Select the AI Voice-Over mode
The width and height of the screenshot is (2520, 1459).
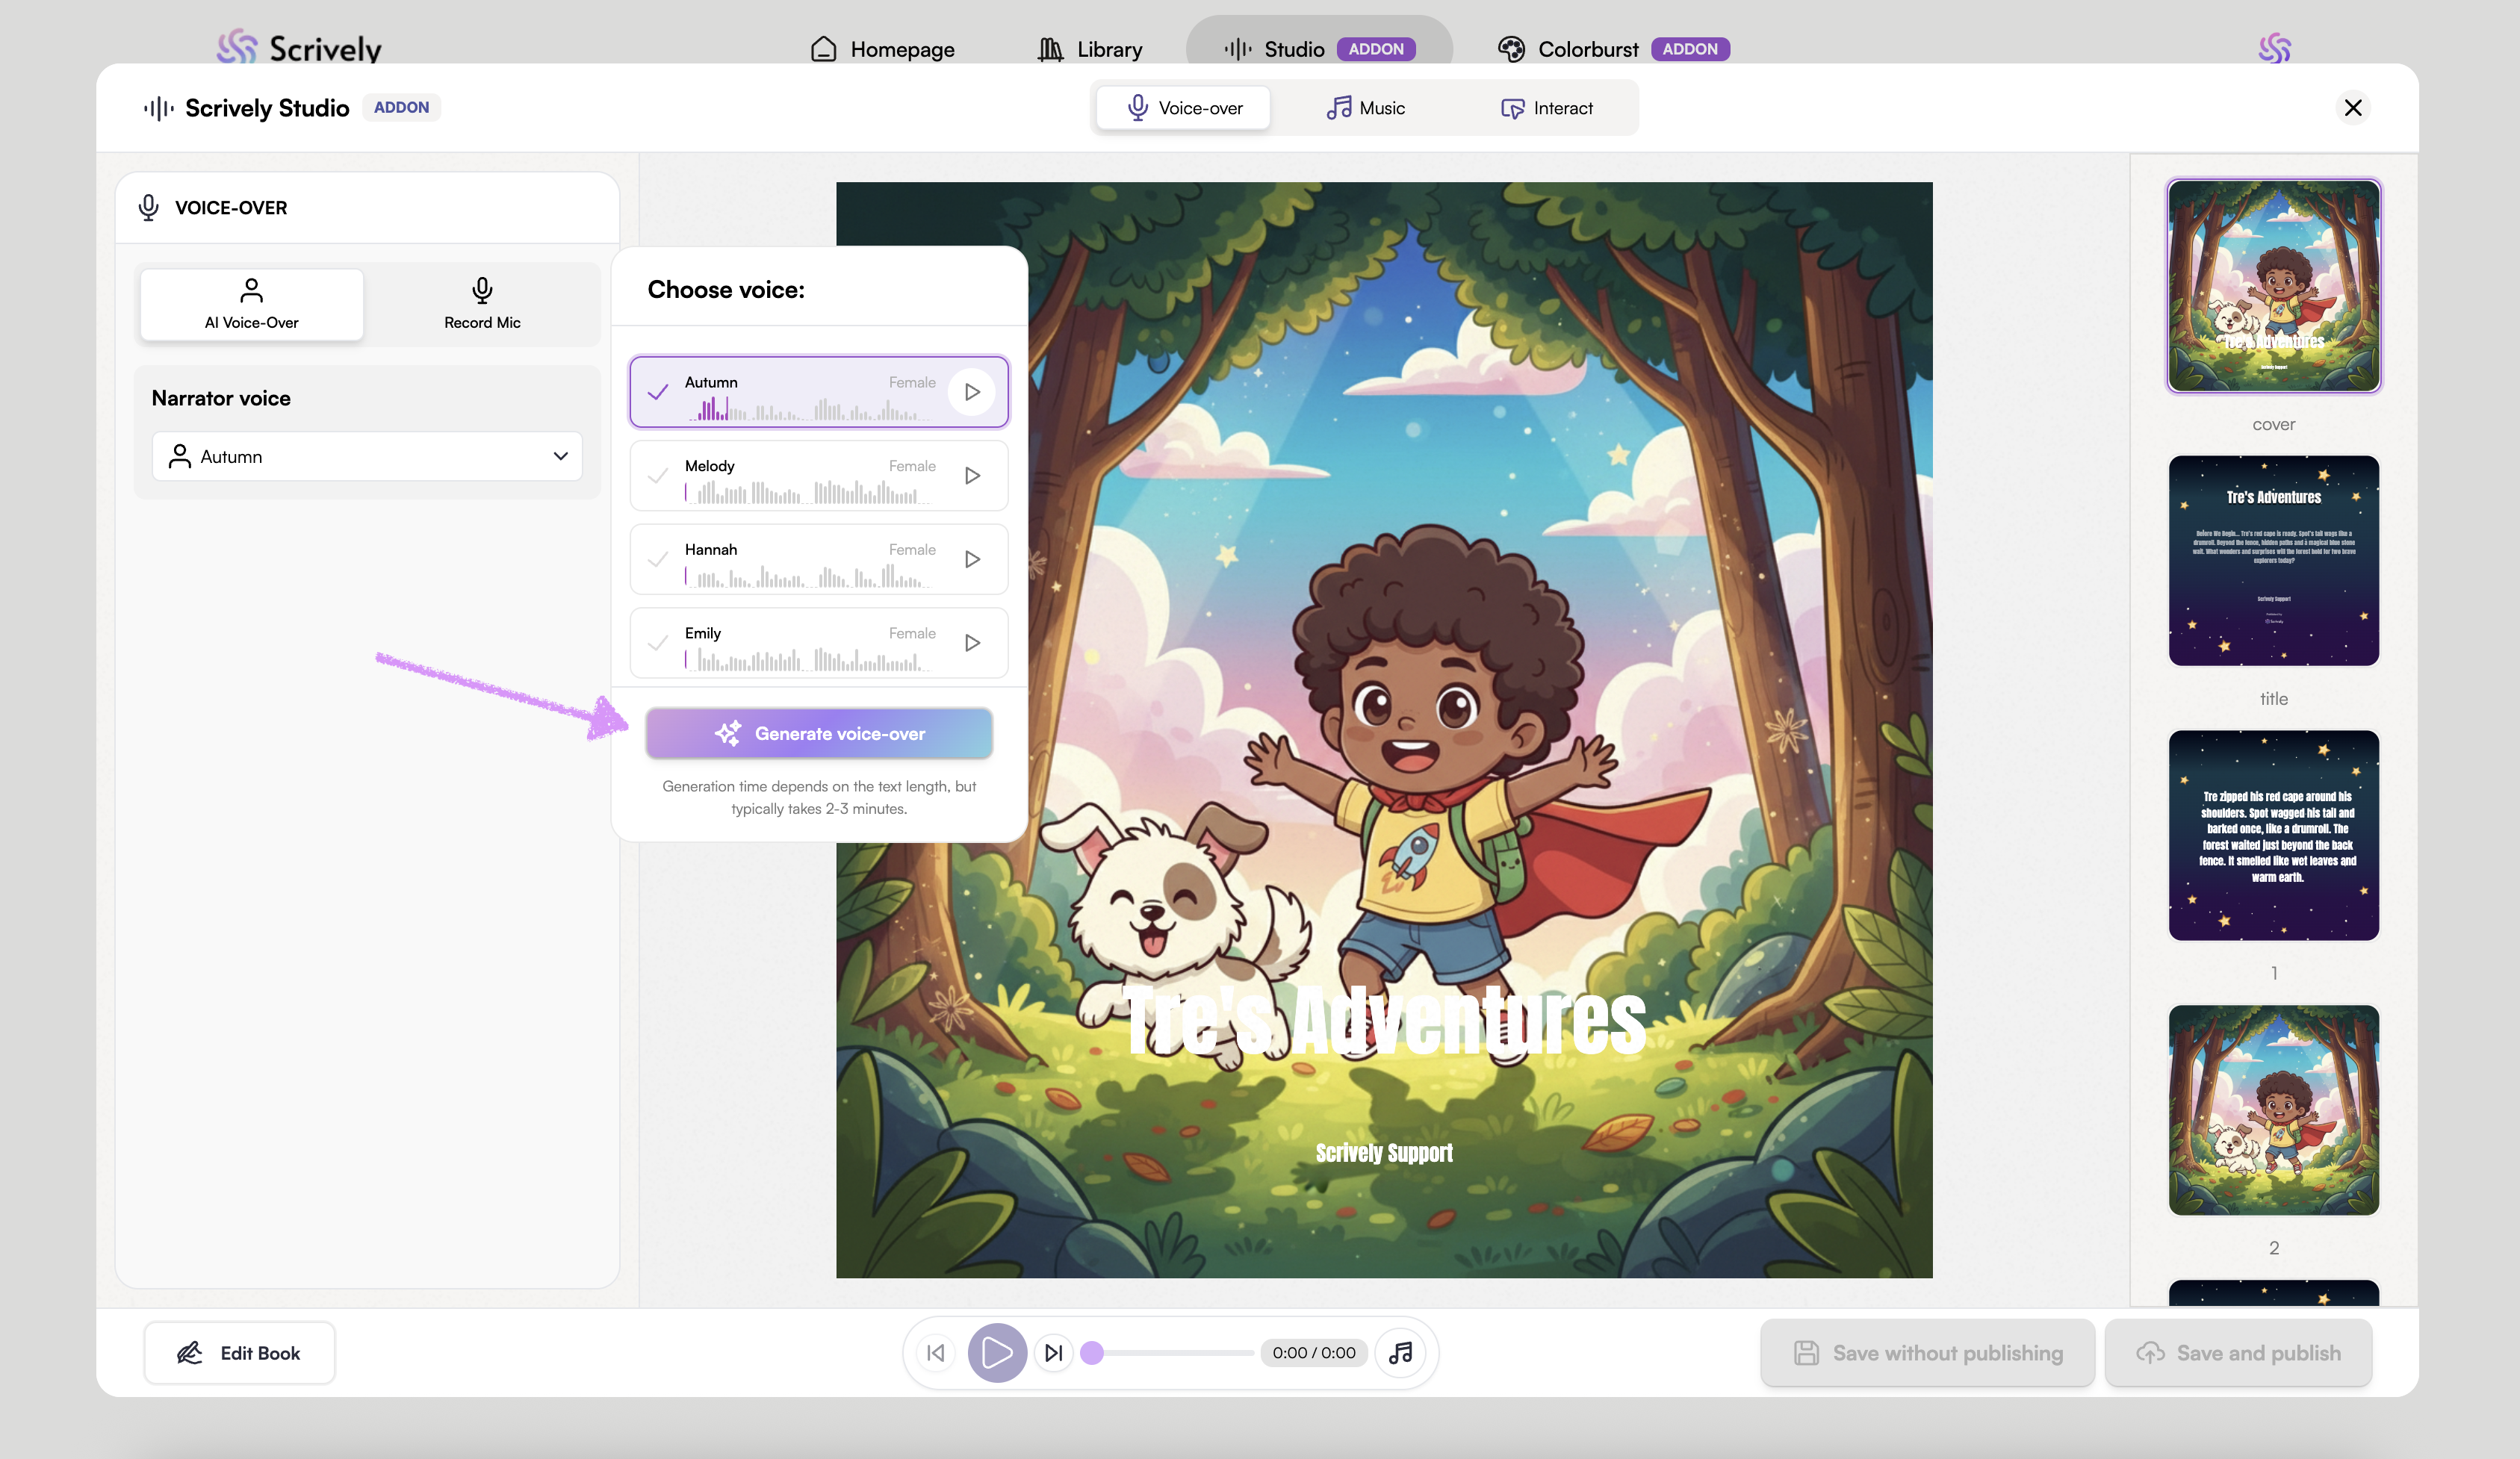(x=252, y=304)
